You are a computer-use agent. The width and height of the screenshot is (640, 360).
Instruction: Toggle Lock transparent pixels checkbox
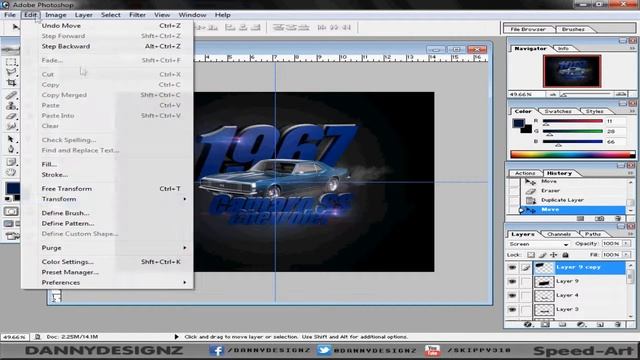pos(531,255)
